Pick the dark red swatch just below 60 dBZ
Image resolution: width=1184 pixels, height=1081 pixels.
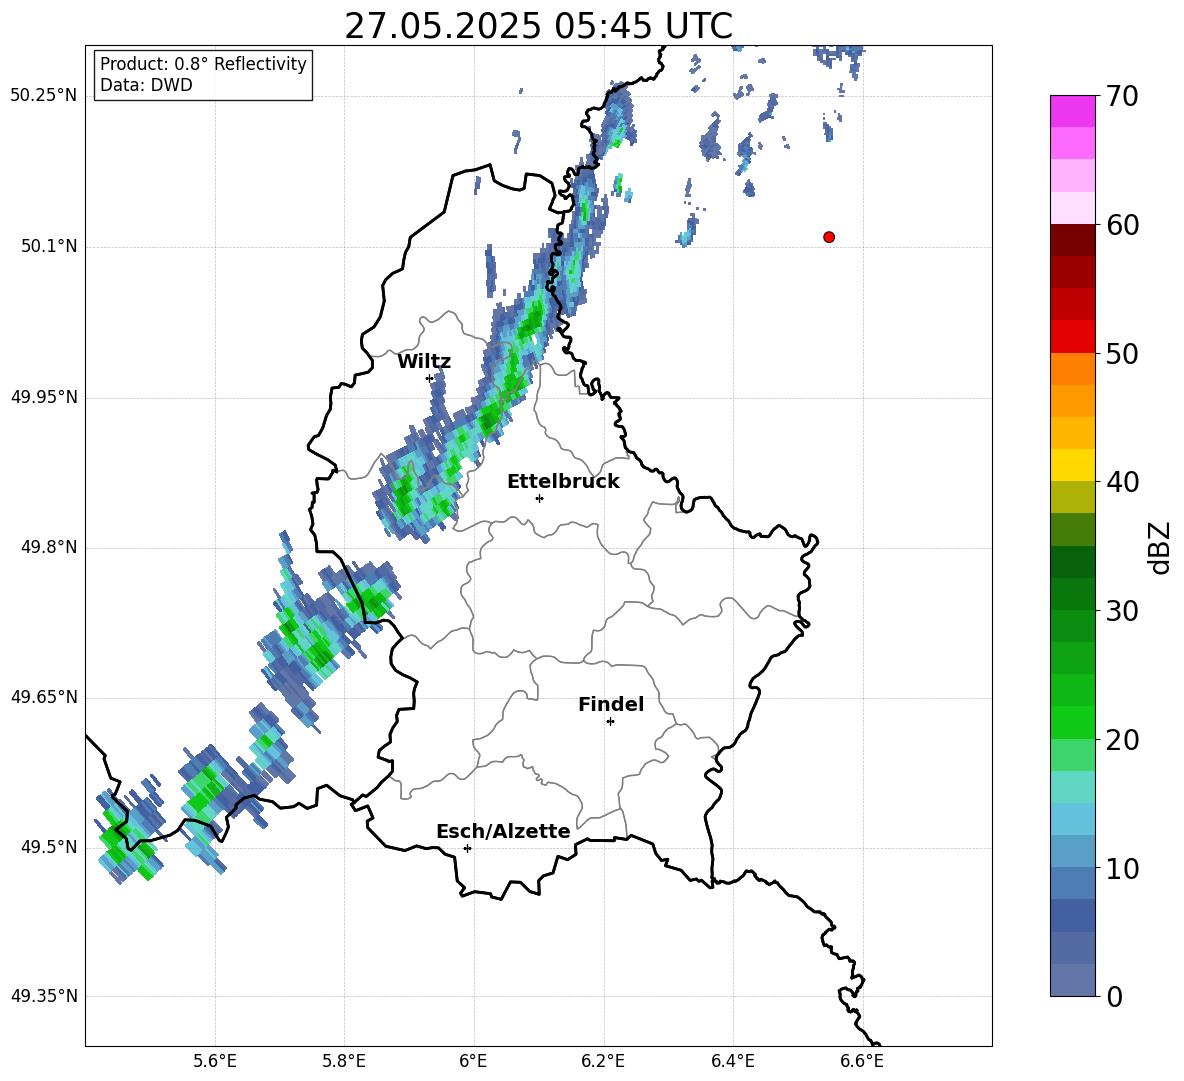[1072, 240]
